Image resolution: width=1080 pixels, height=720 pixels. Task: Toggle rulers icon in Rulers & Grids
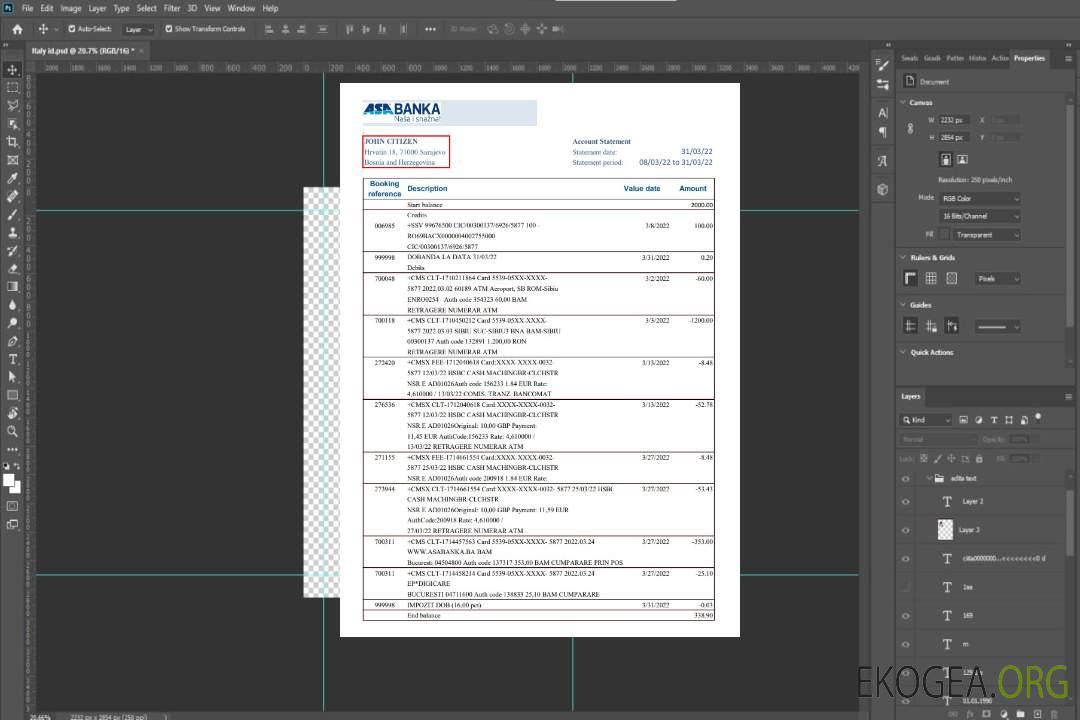coord(910,278)
